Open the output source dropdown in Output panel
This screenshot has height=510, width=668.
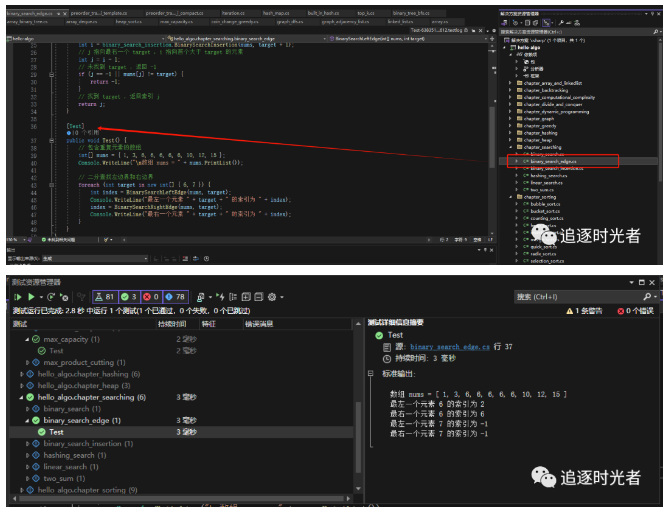[x=95, y=259]
